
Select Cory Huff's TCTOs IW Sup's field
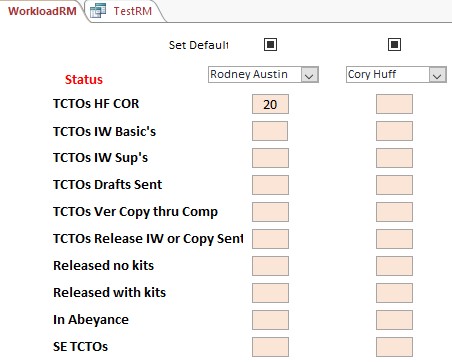point(394,158)
